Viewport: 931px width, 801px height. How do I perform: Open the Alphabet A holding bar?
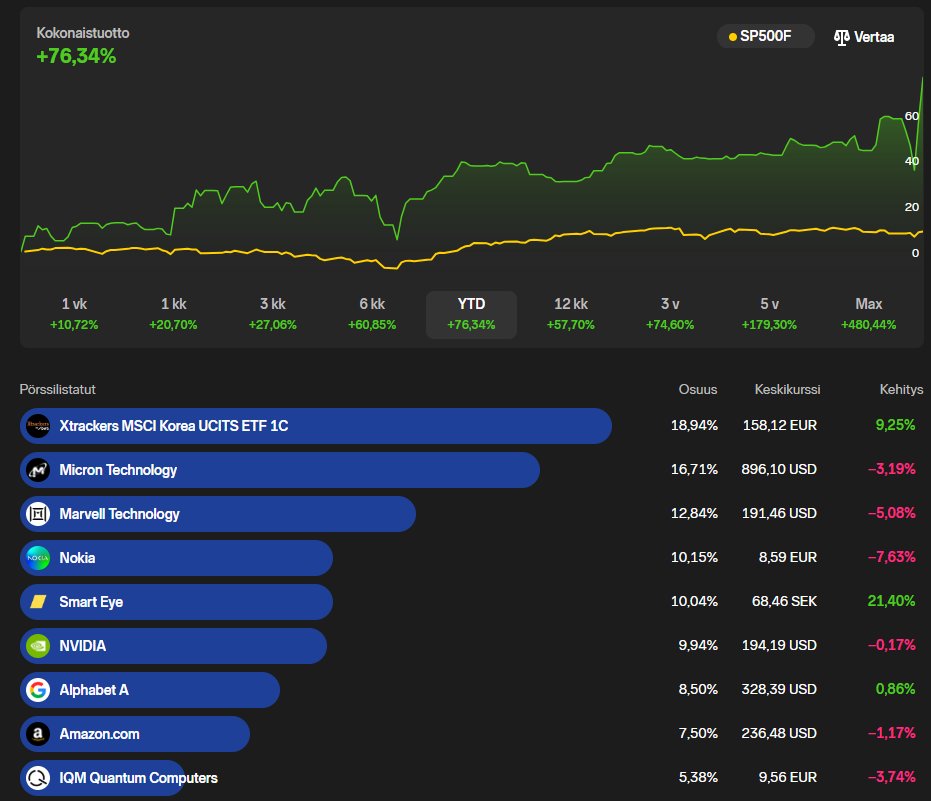(x=150, y=689)
